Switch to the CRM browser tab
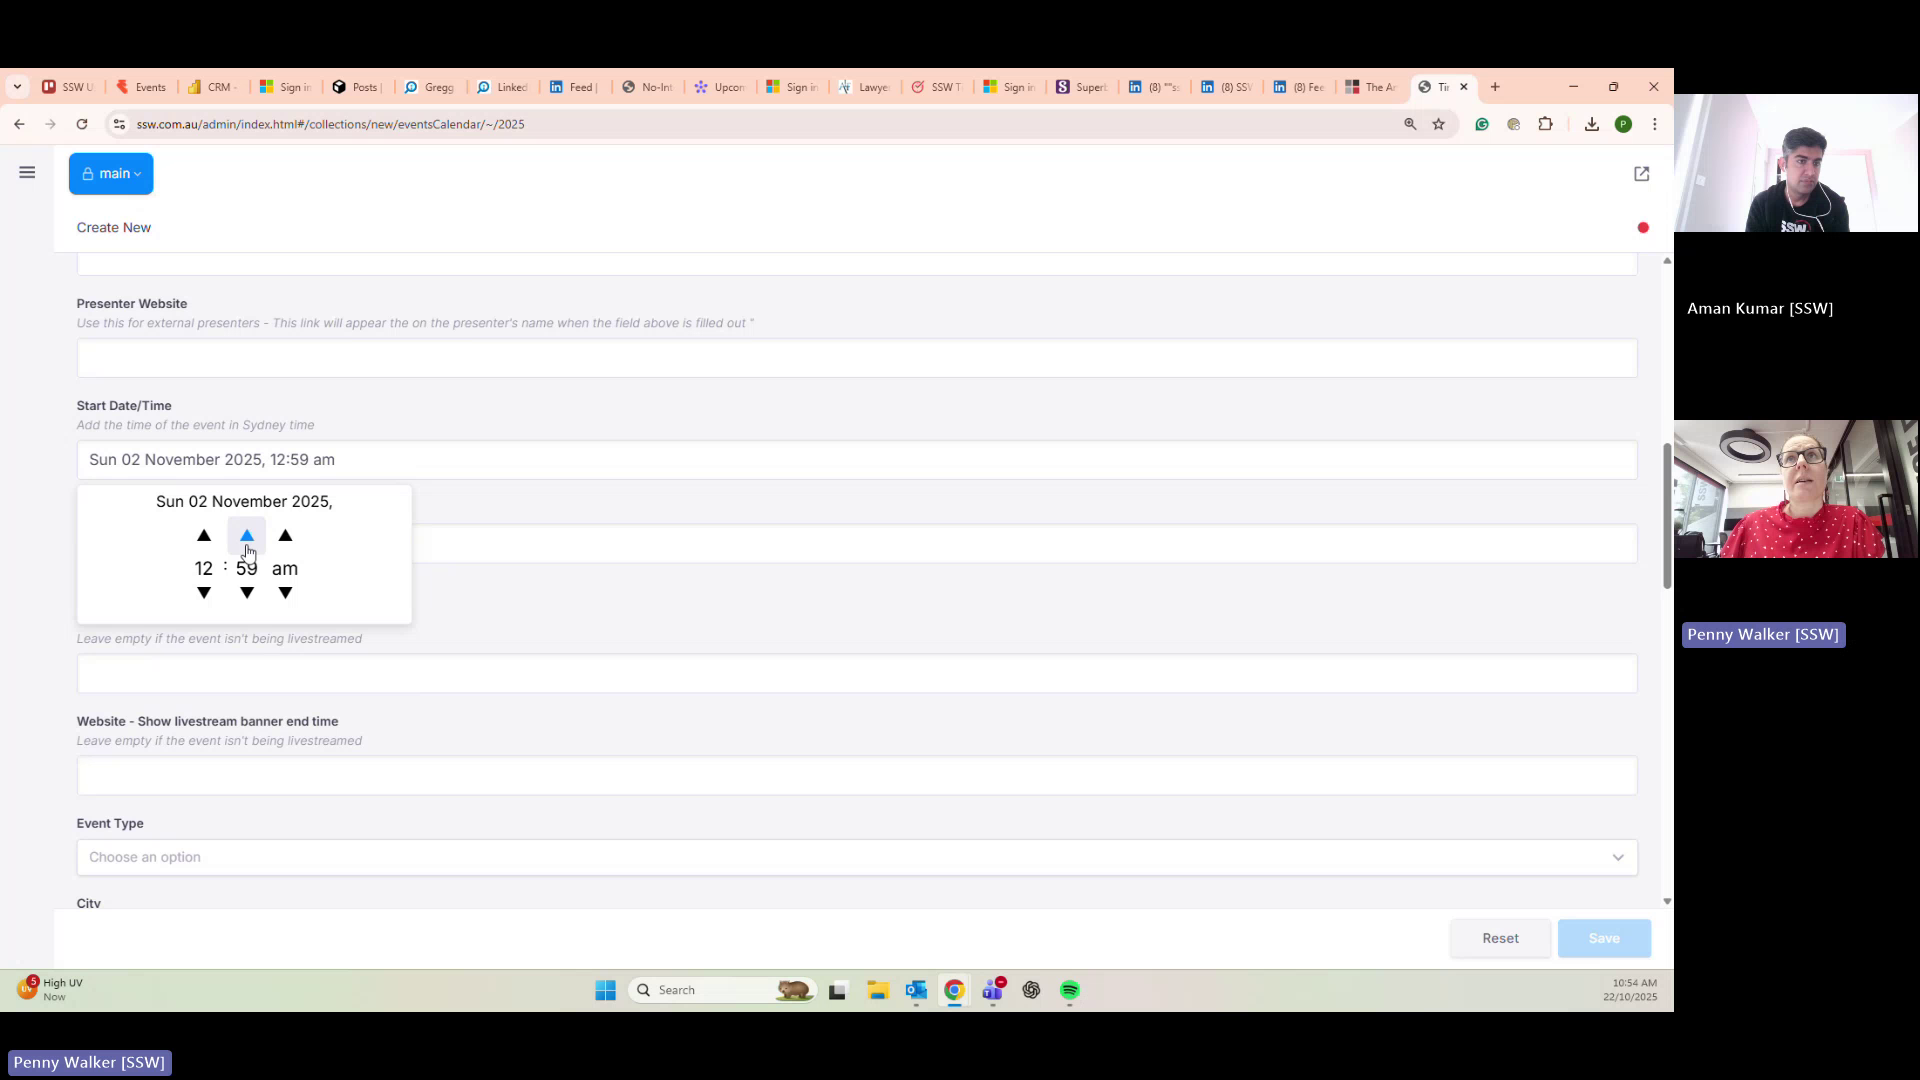Image resolution: width=1920 pixels, height=1080 pixels. [x=212, y=87]
